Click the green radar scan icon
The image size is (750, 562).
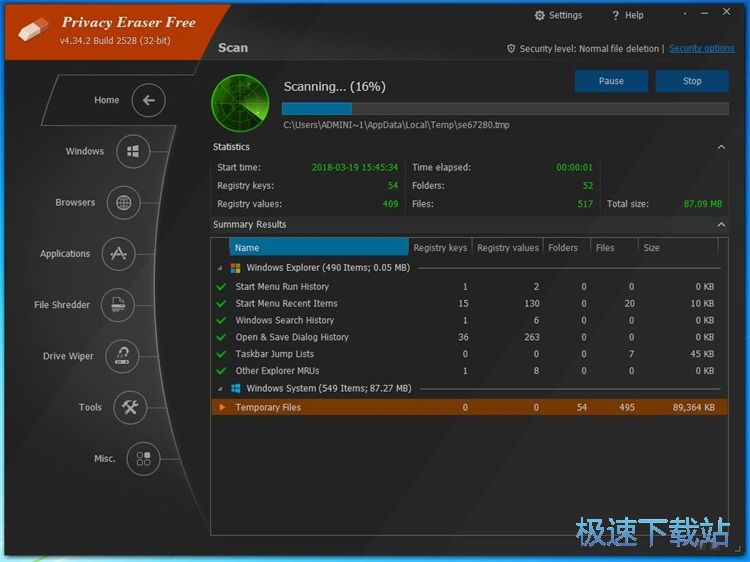pos(240,103)
